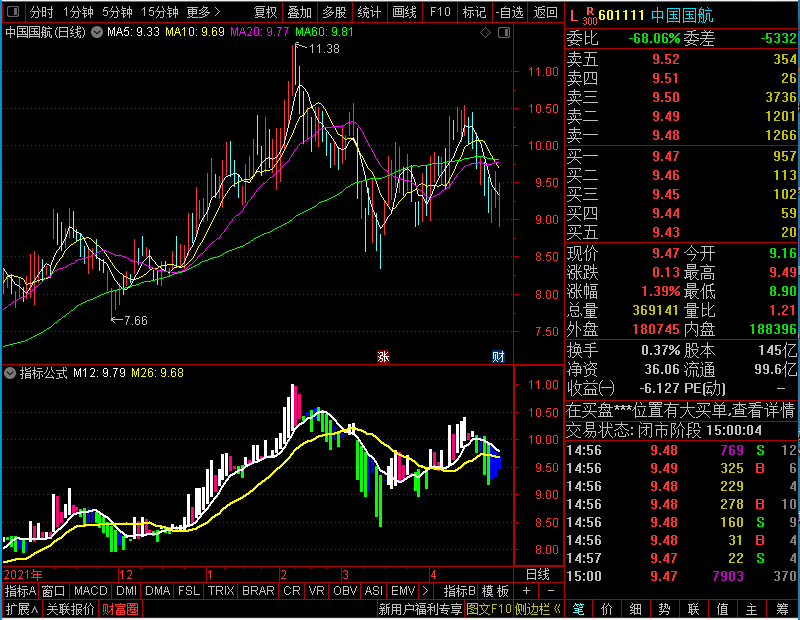This screenshot has width=800, height=620.
Task: Select the 笔 trades tab
Action: pyautogui.click(x=578, y=609)
